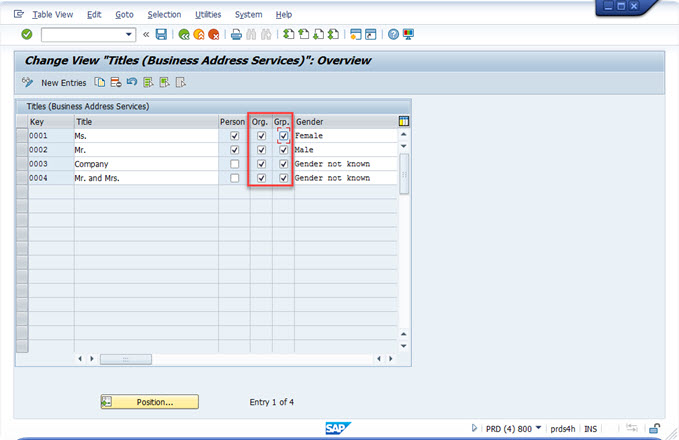Open the session menu icon left of Table View
Image resolution: width=679 pixels, height=440 pixels.
click(18, 14)
